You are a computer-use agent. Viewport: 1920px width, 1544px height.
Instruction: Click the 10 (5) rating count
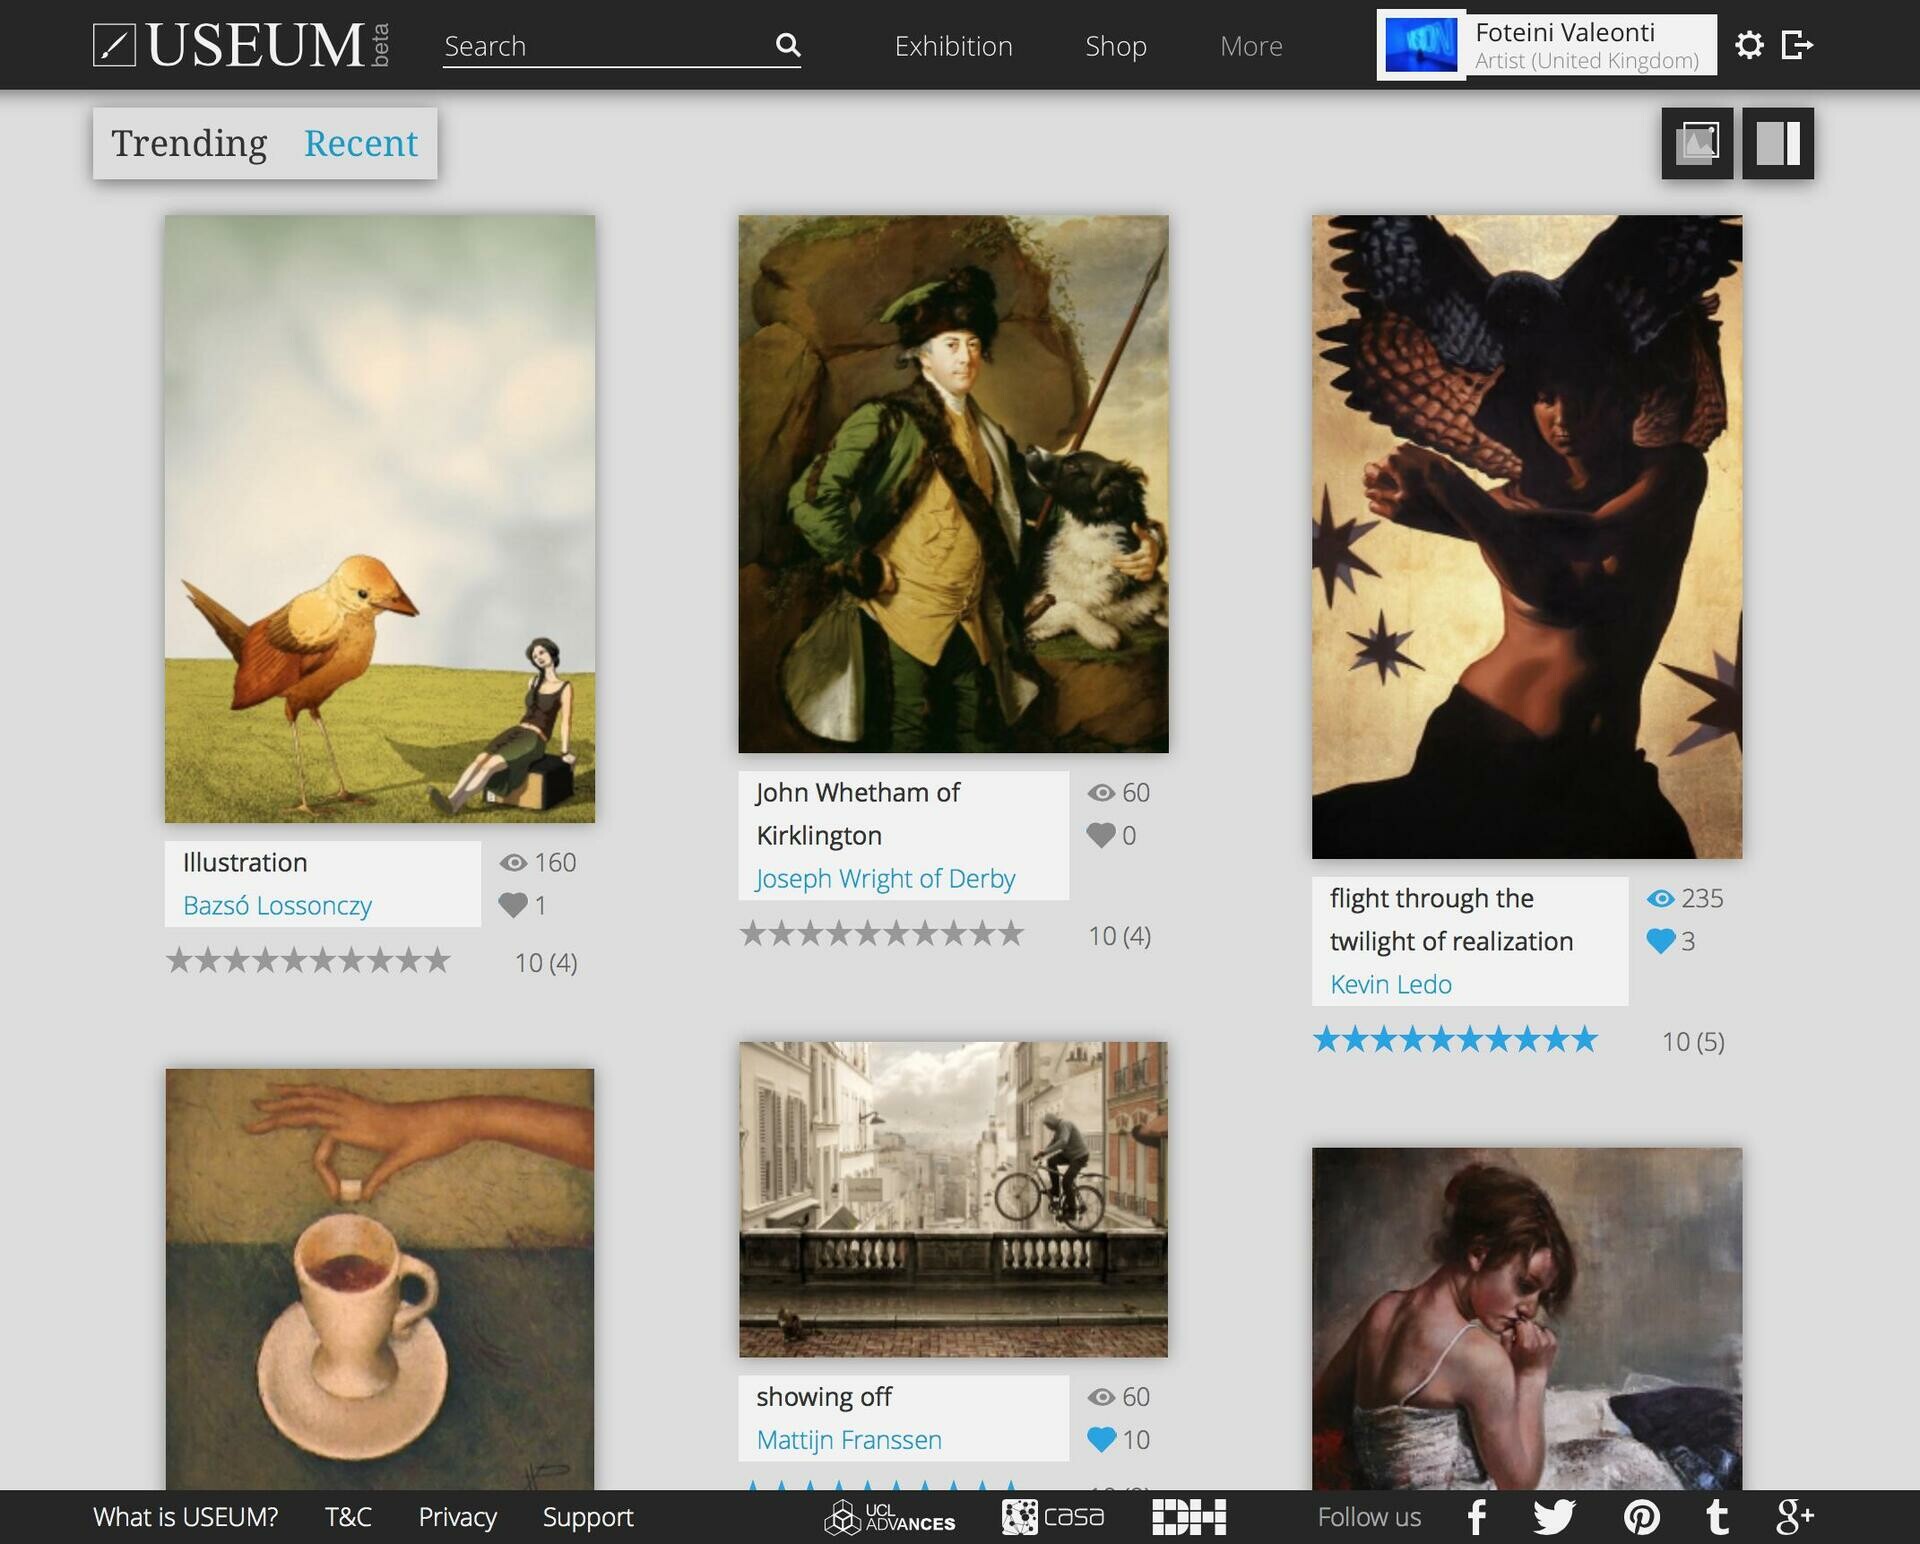pos(1693,1041)
